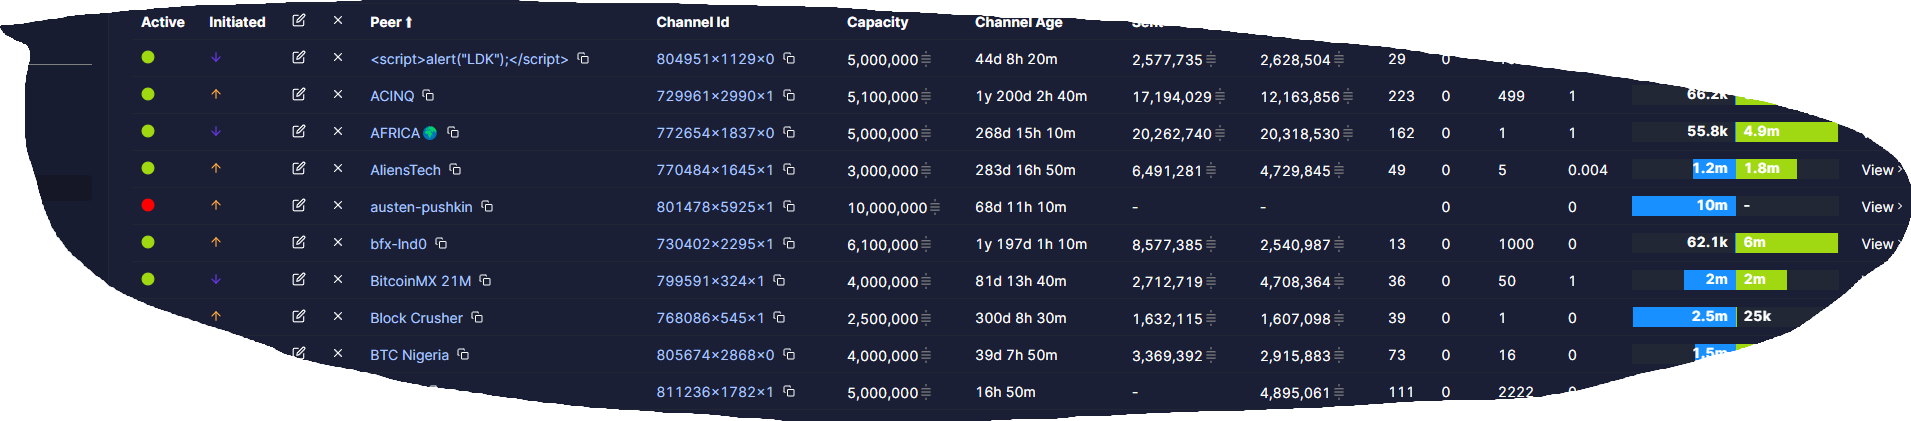Sort by the Channel Id header
This screenshot has height=421, width=1911.
pyautogui.click(x=692, y=22)
